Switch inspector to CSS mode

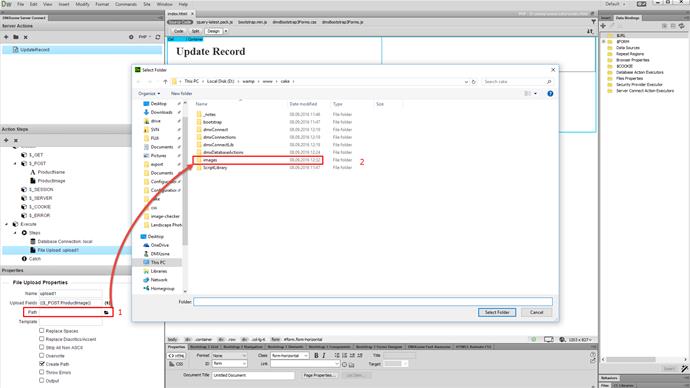[x=176, y=364]
